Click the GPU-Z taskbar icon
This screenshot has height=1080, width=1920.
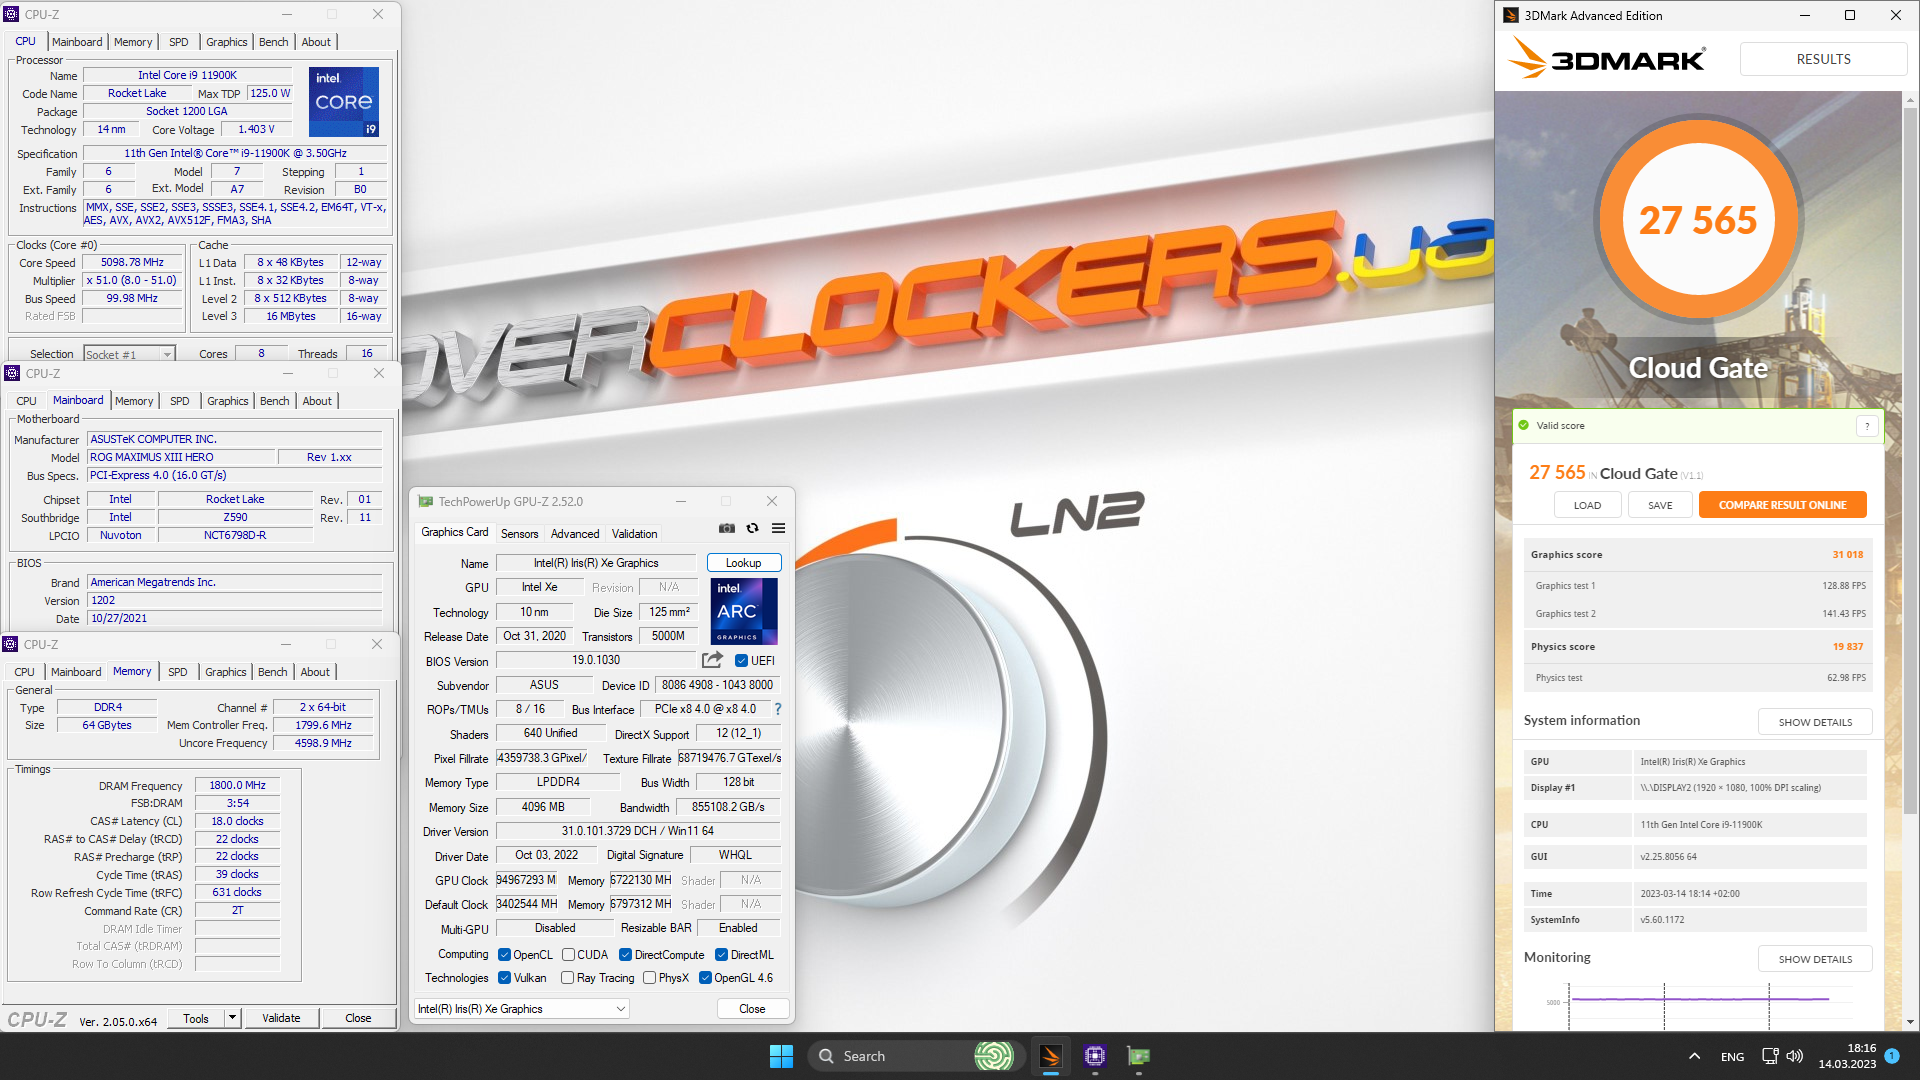1138,1056
